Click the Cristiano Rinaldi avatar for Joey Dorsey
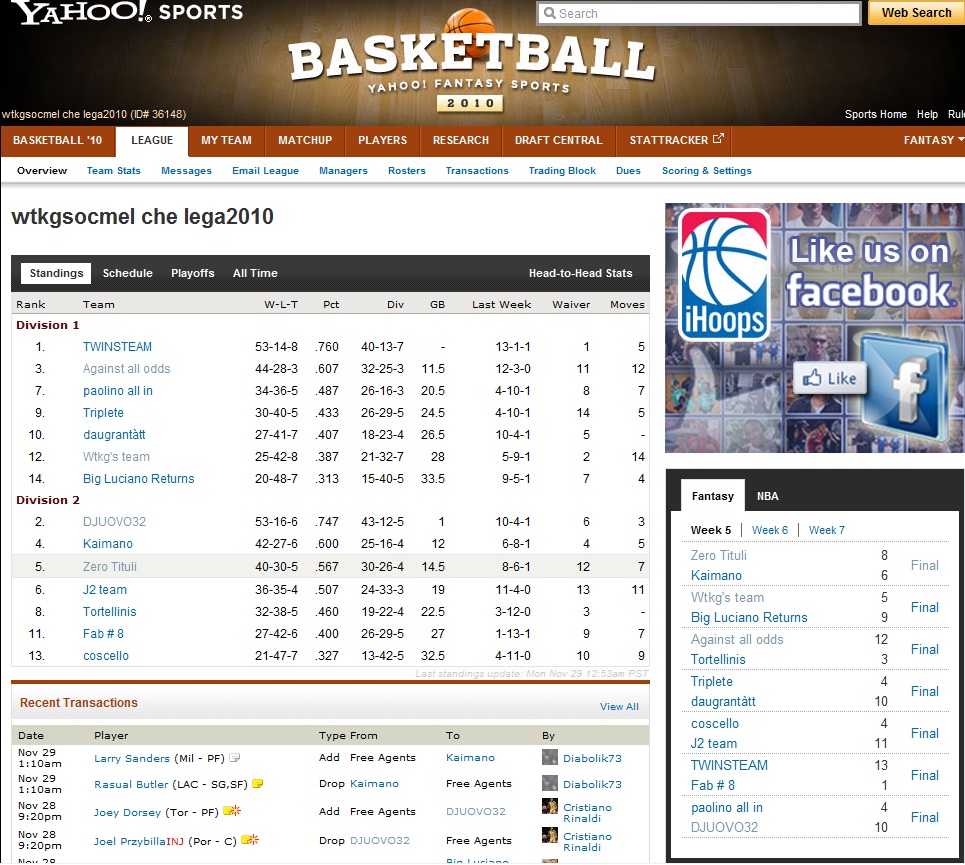This screenshot has width=965, height=865. (x=550, y=807)
